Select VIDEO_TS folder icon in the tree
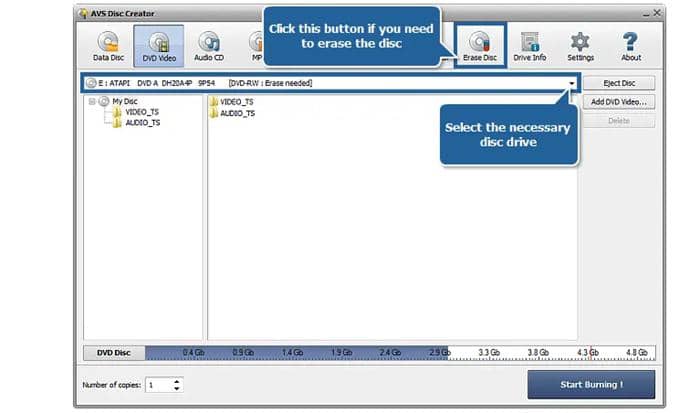The image size is (700, 413). (x=117, y=112)
